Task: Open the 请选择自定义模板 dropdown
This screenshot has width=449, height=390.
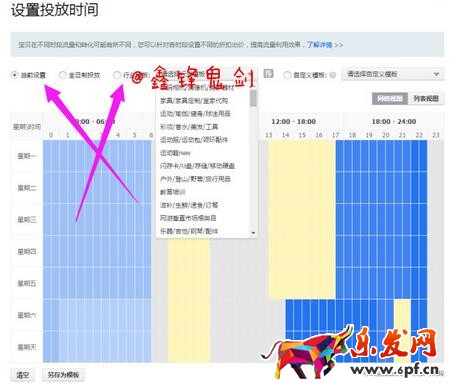Action: click(393, 74)
